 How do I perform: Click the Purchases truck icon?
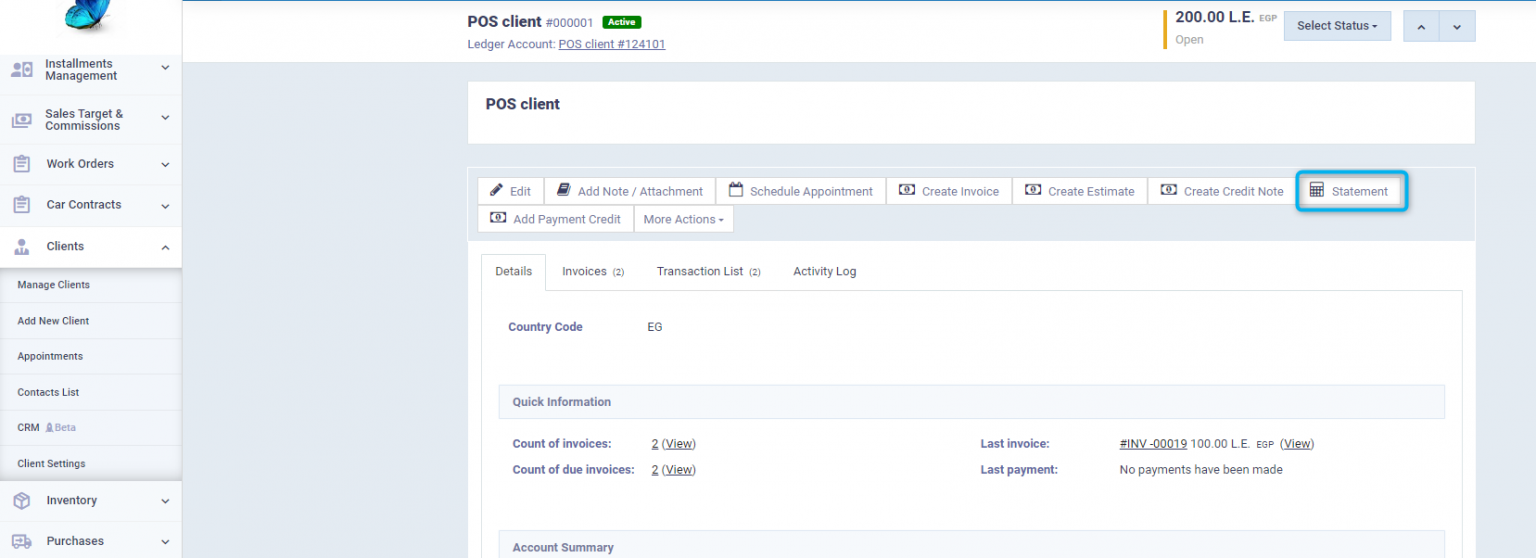pos(21,541)
